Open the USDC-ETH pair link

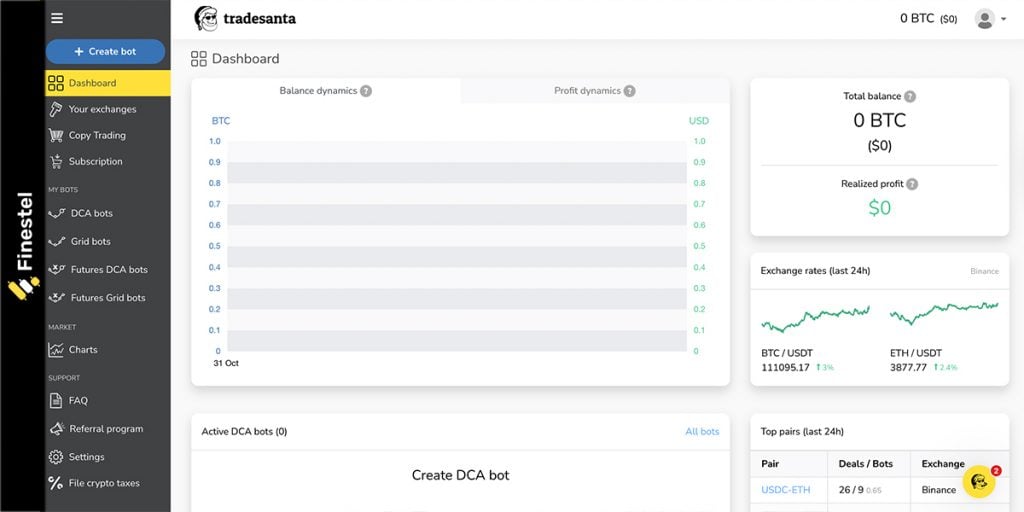click(786, 490)
